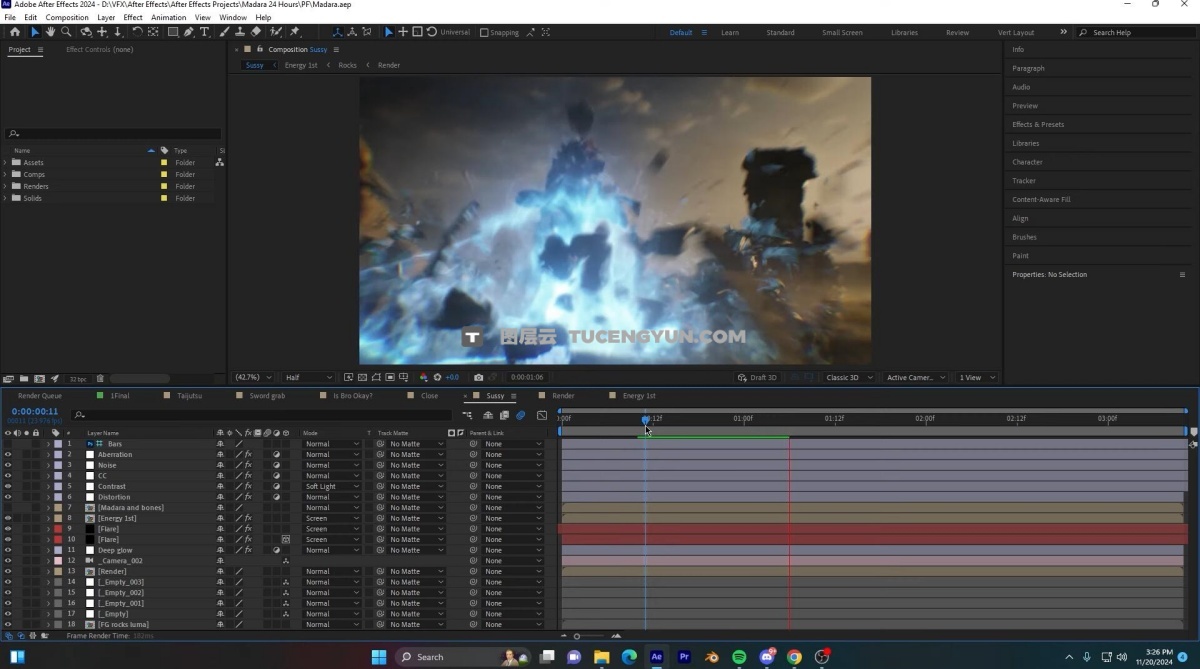Open the composition mini-flowchart icon
1200x669 pixels.
click(467, 415)
